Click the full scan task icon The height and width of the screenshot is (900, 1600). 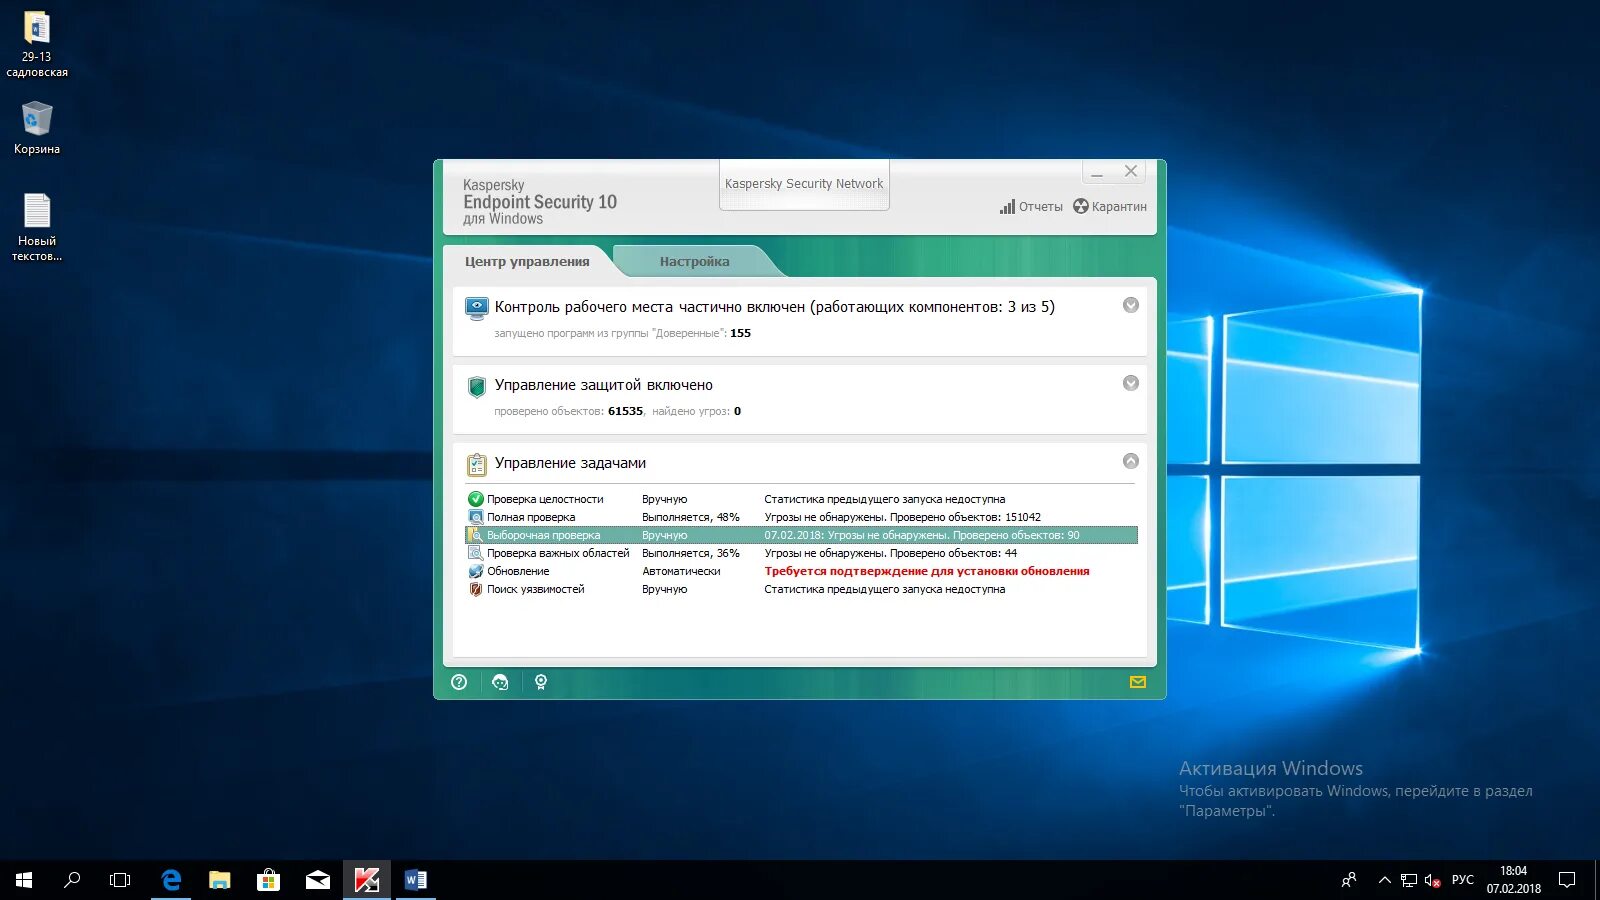pos(476,517)
